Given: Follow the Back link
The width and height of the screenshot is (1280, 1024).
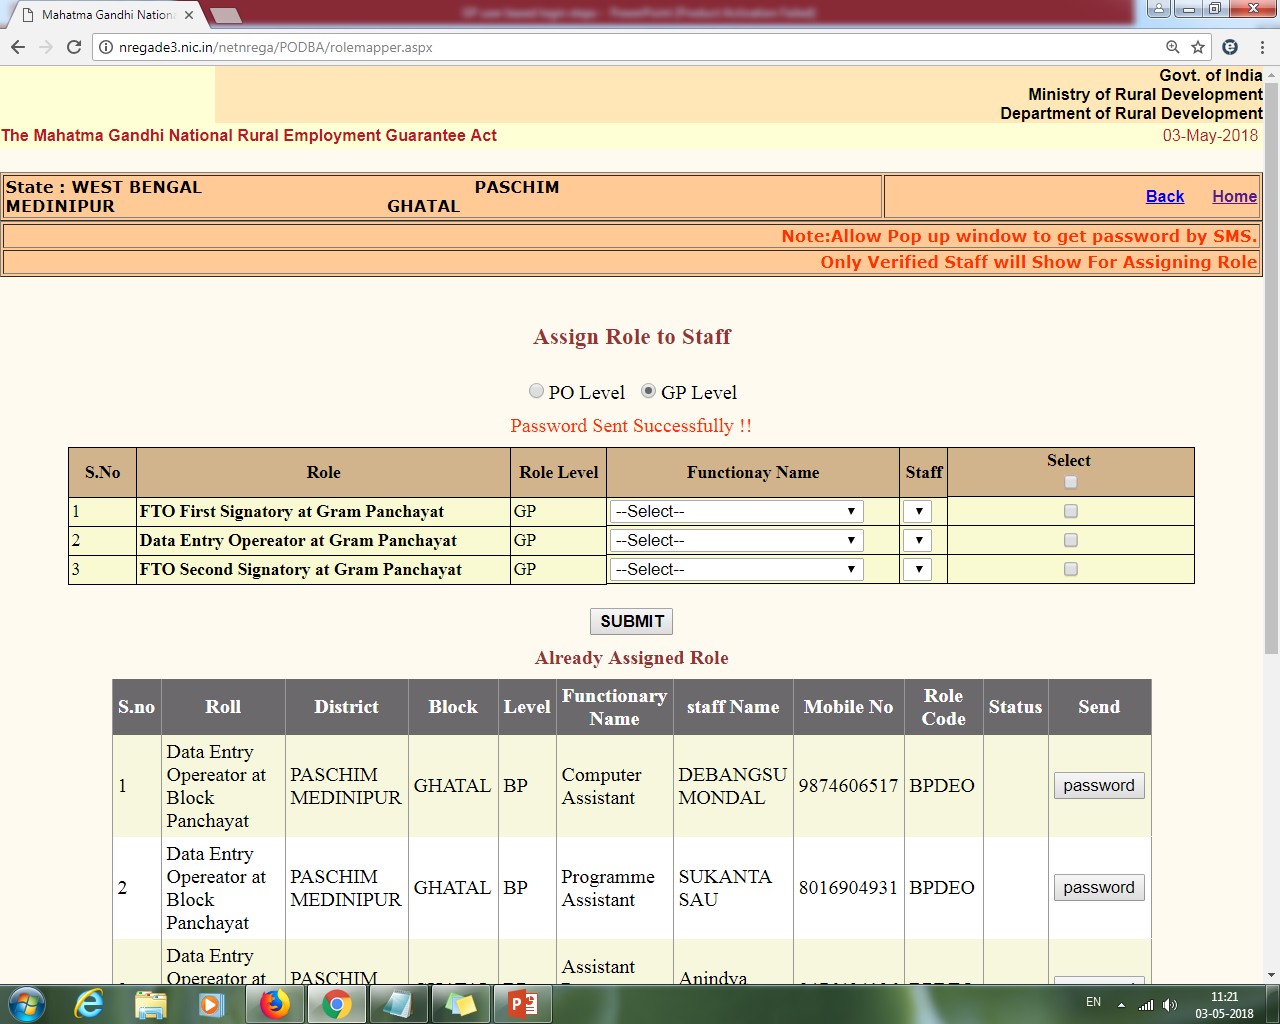Looking at the screenshot, I should tap(1165, 196).
